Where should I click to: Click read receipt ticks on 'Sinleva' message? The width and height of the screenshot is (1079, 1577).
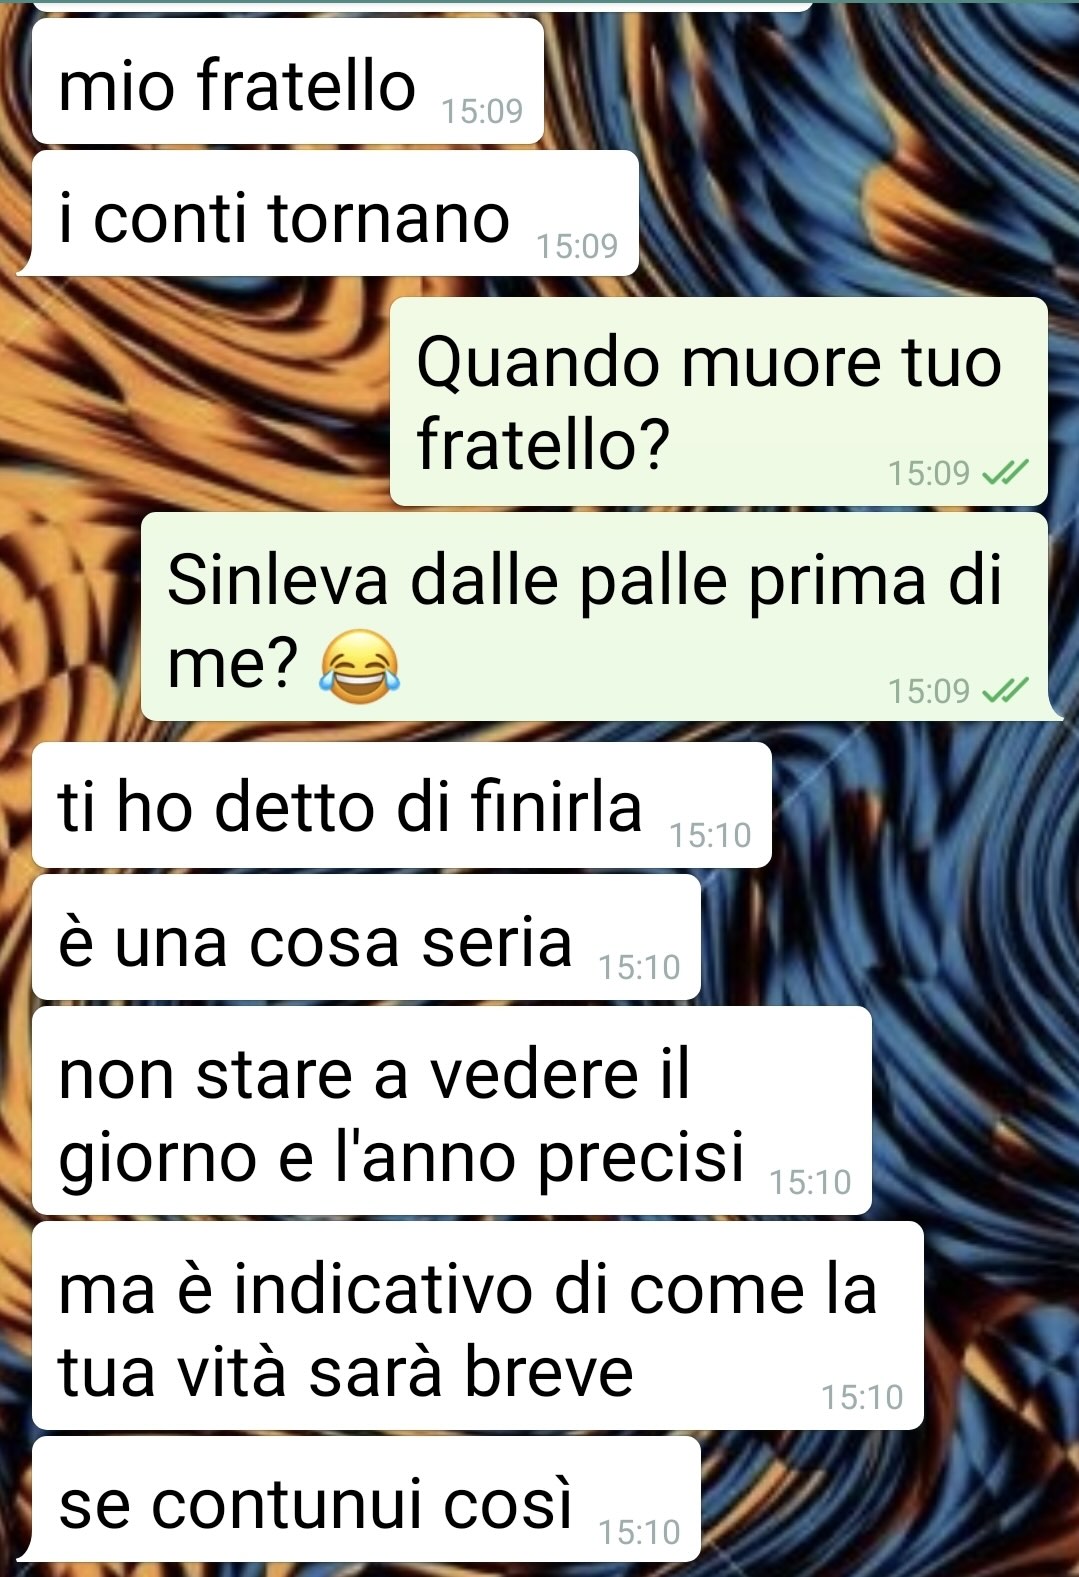(x=1005, y=690)
